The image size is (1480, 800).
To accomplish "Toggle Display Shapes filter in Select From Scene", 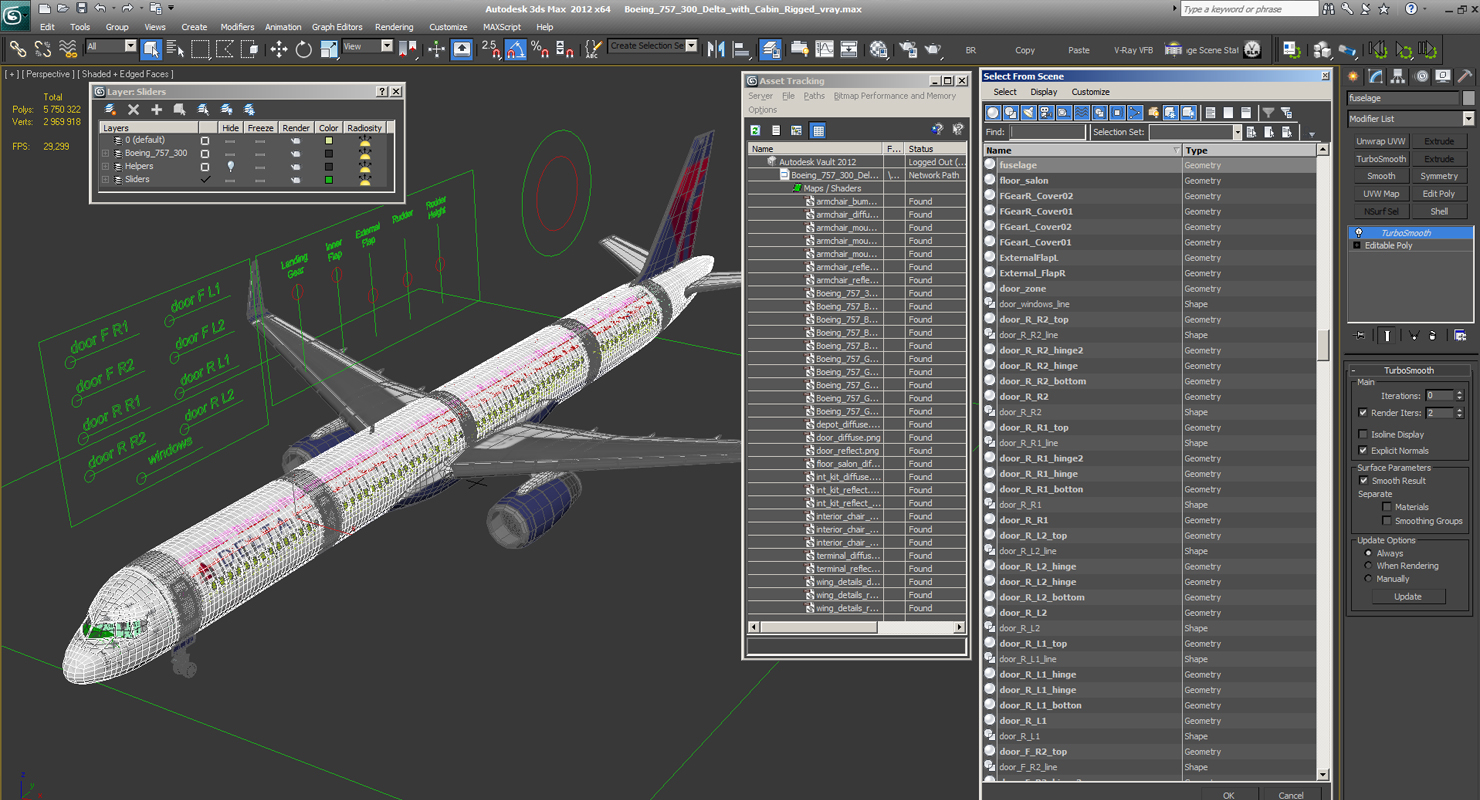I will click(x=1011, y=113).
